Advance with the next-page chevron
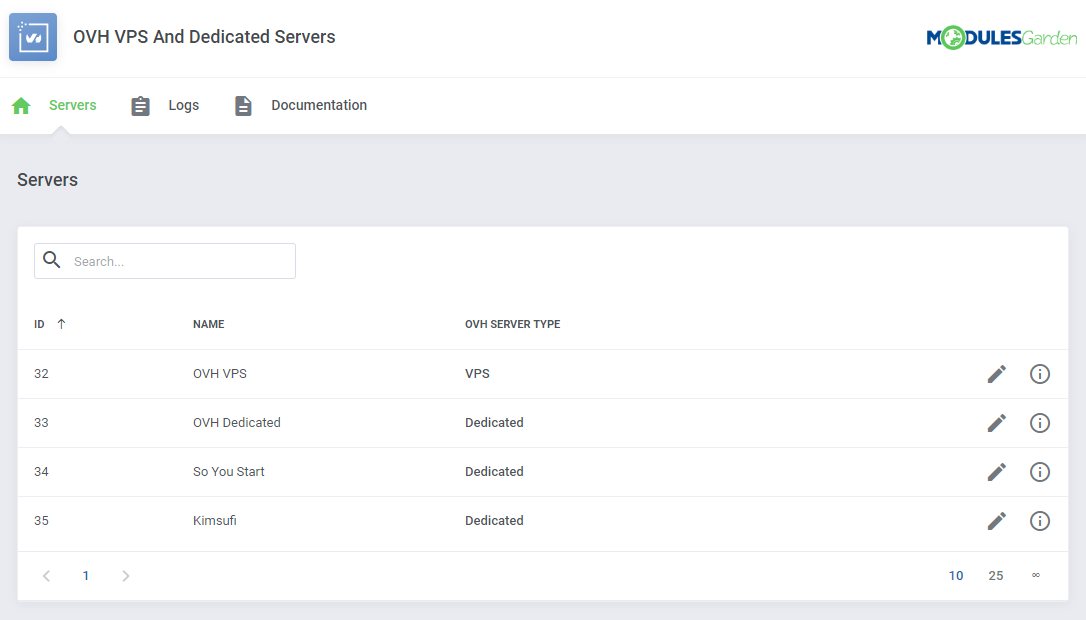The width and height of the screenshot is (1086, 620). tap(125, 575)
